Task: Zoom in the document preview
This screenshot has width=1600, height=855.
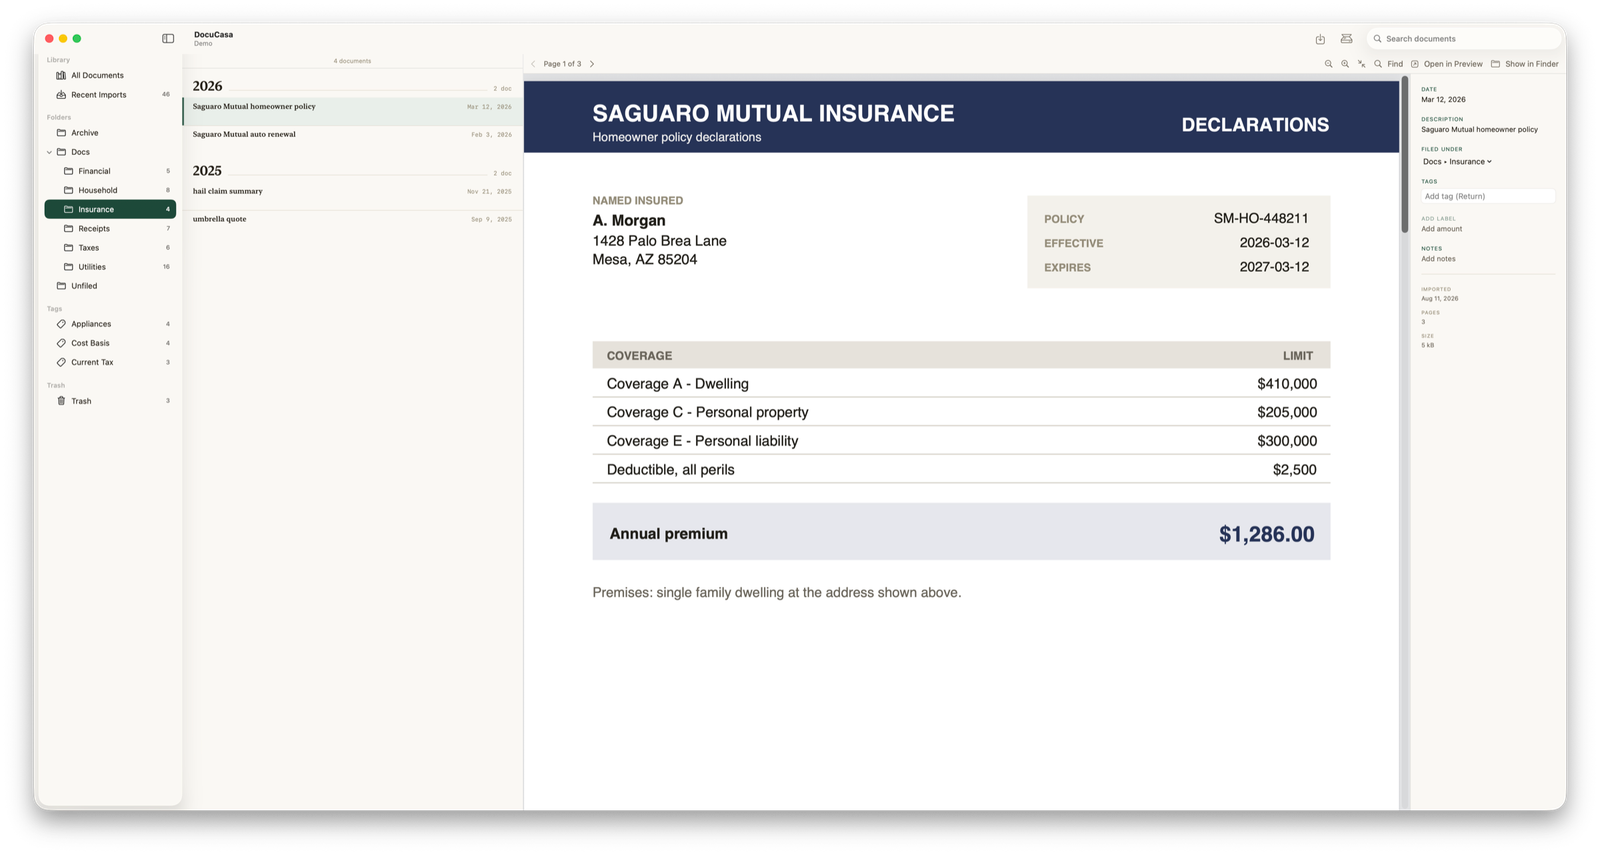Action: (x=1345, y=64)
